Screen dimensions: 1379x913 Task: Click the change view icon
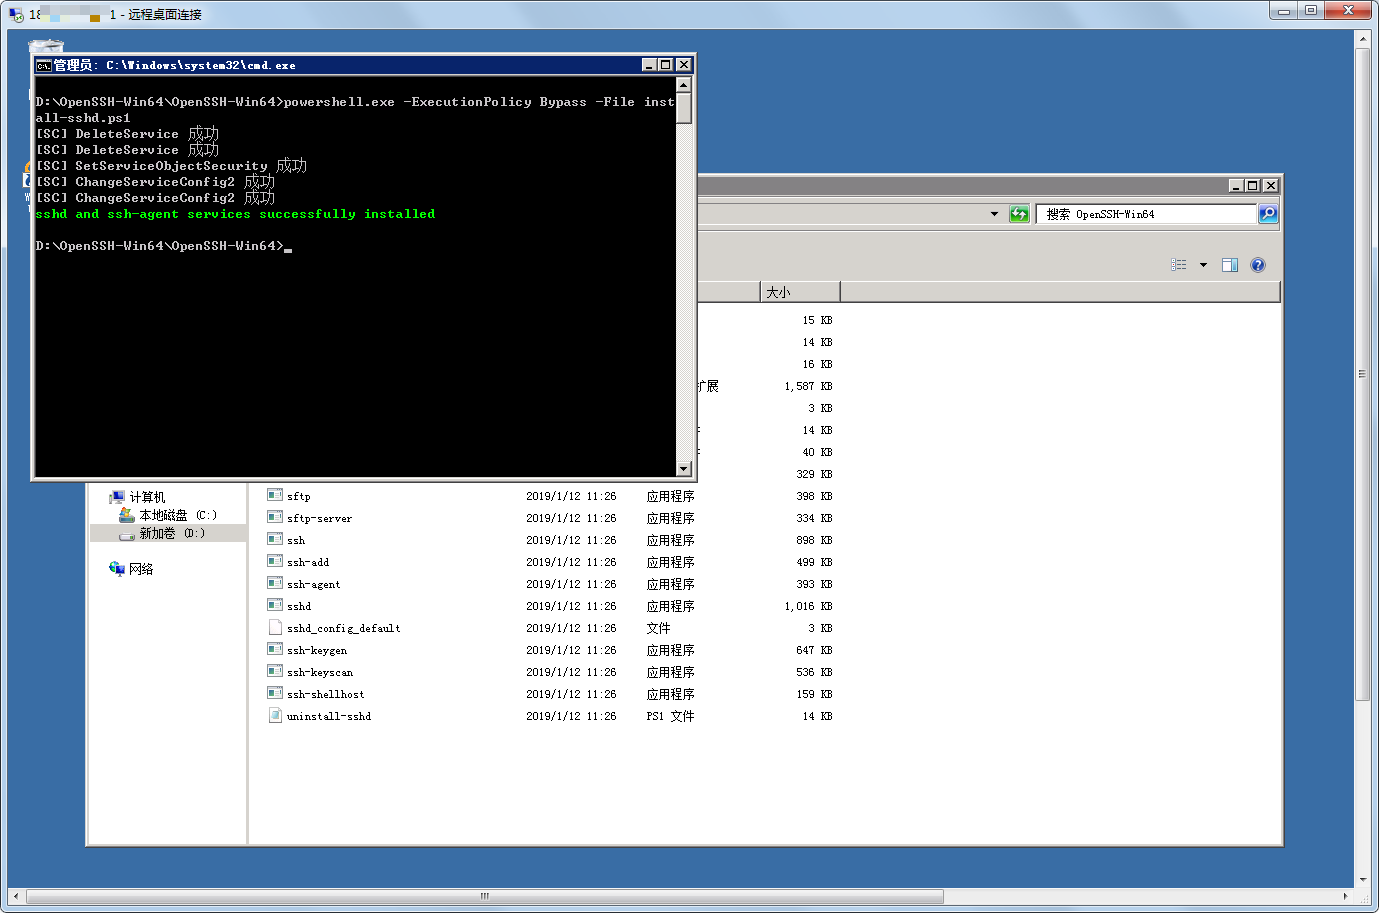click(1179, 265)
